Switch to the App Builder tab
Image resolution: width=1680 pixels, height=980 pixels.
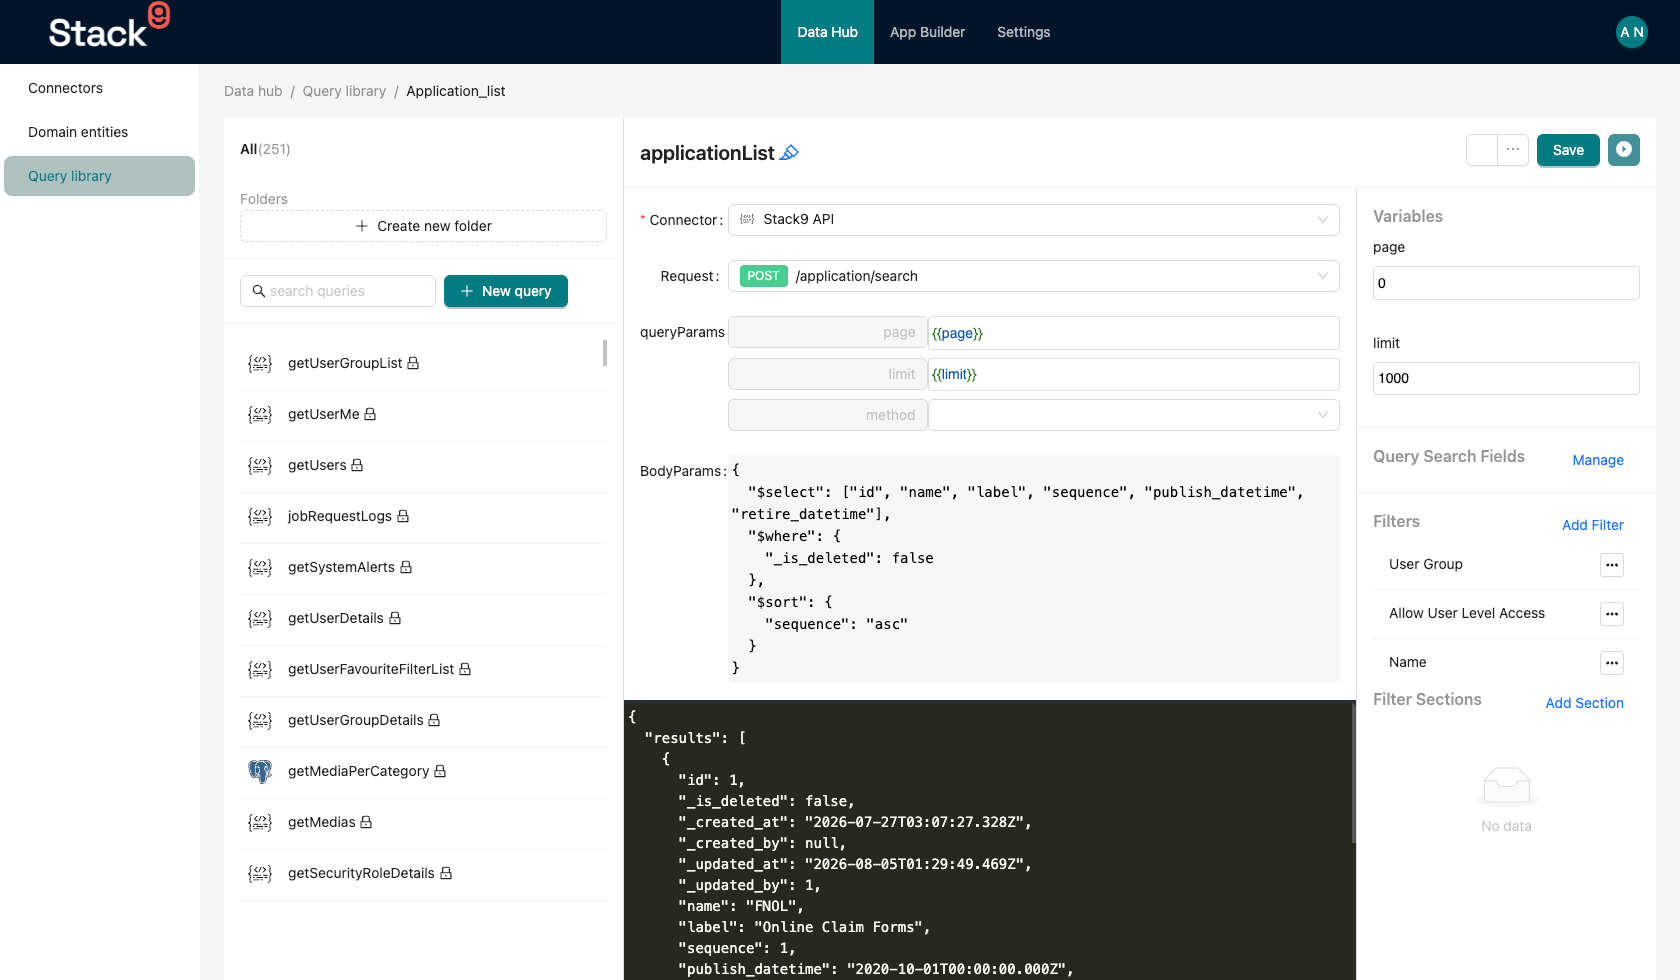coord(927,32)
